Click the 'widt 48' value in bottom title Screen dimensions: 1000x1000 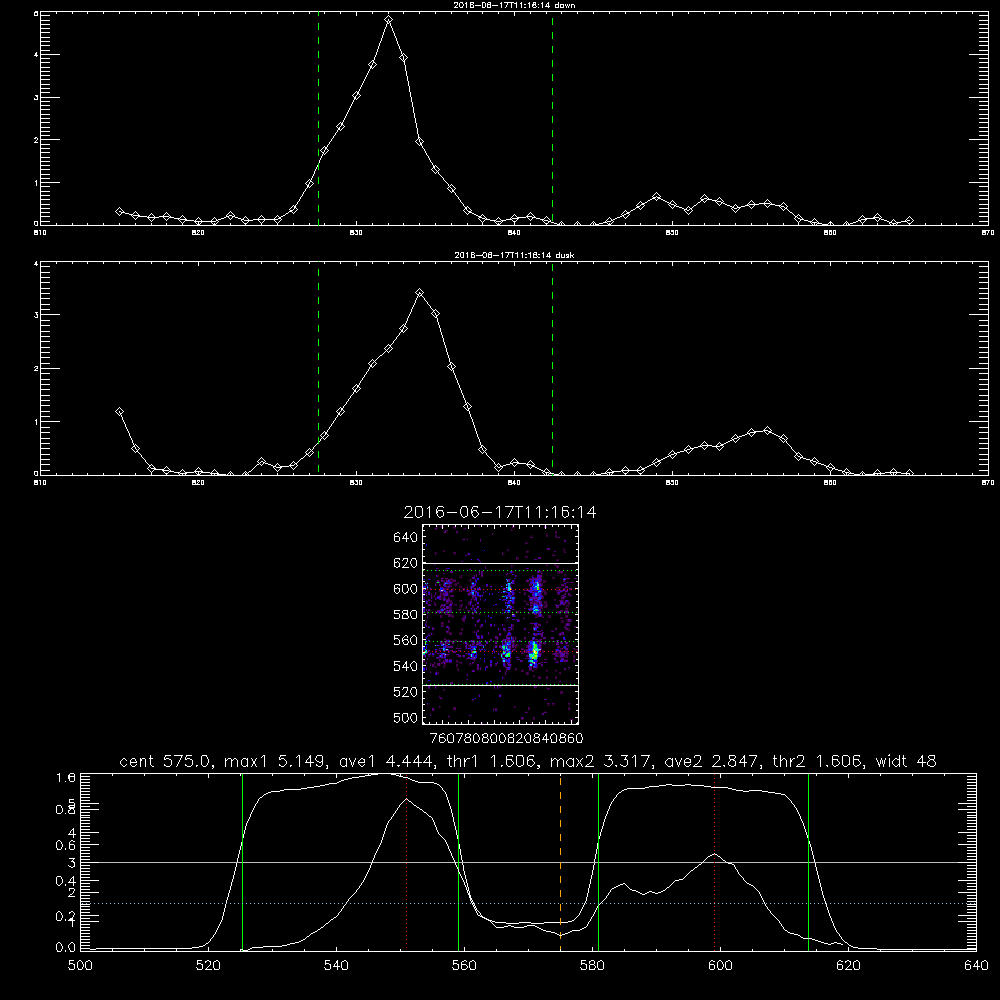coord(906,761)
